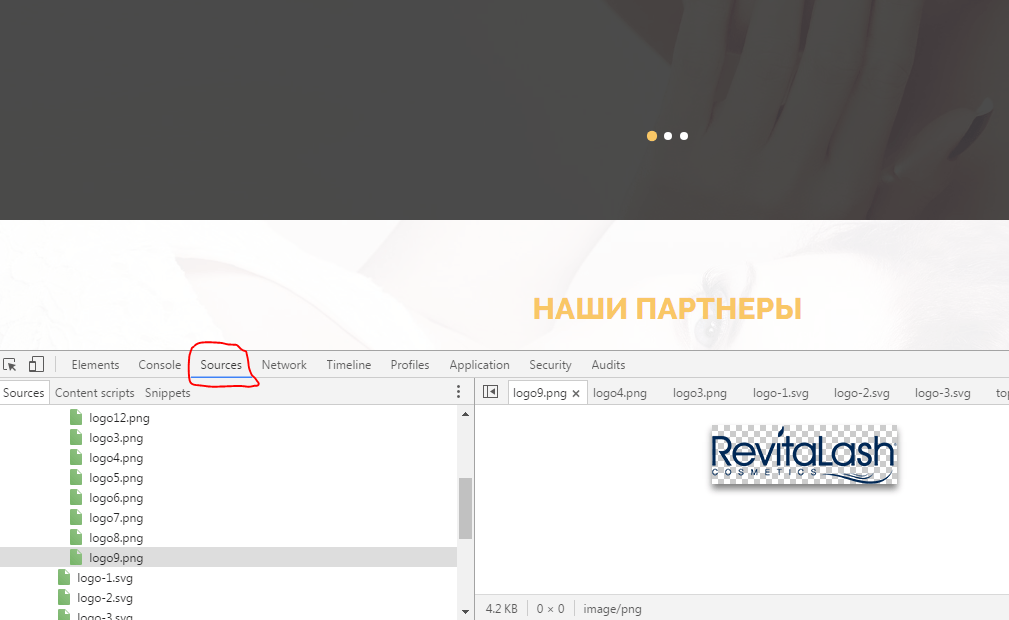Switch to the logo4.png editor tab
1009x620 pixels.
[x=620, y=393]
